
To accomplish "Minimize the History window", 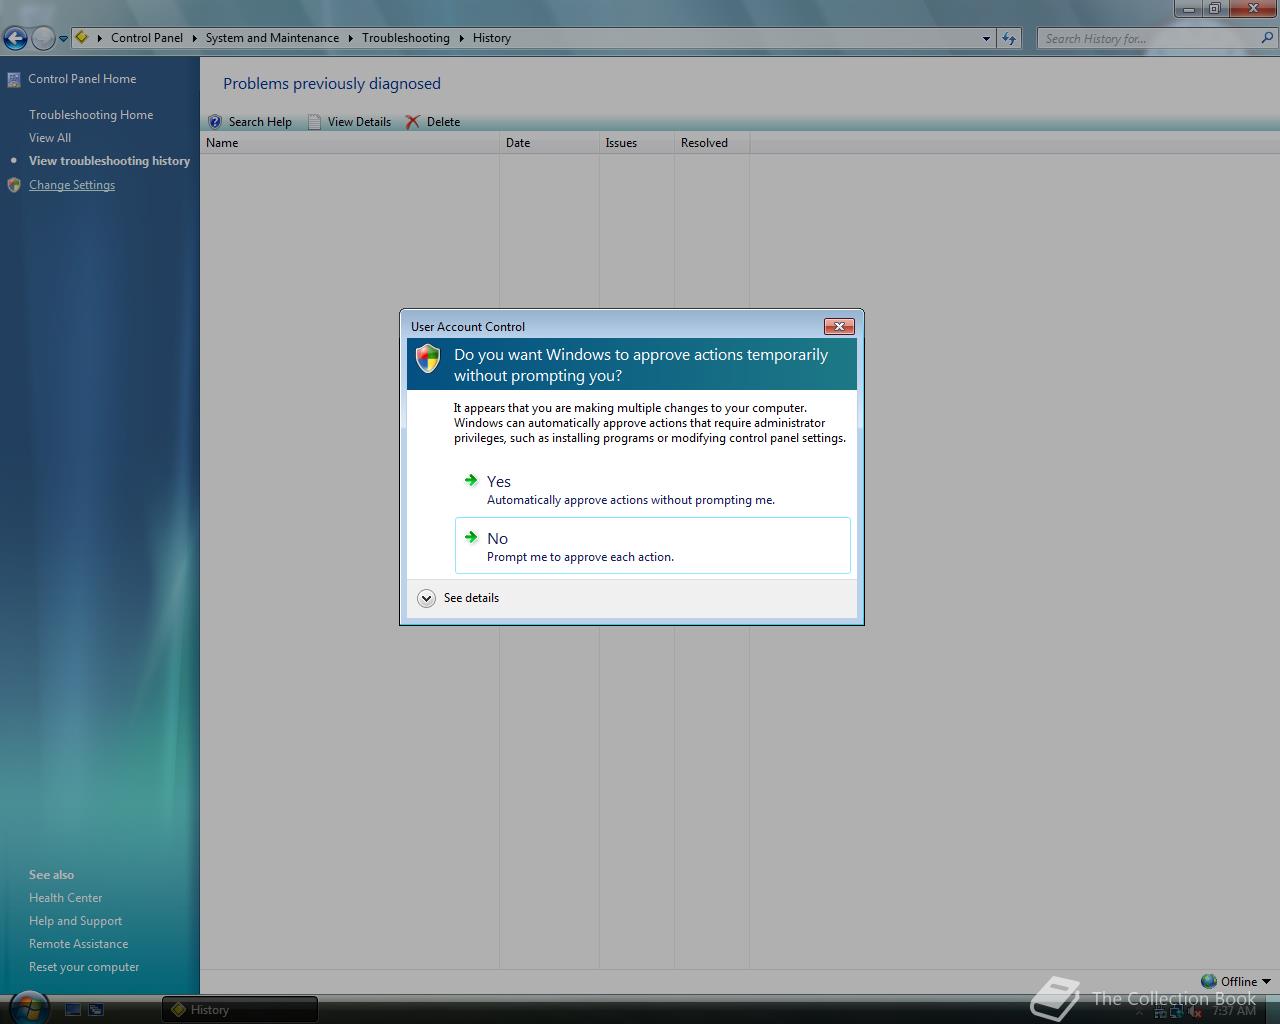I will point(1188,9).
